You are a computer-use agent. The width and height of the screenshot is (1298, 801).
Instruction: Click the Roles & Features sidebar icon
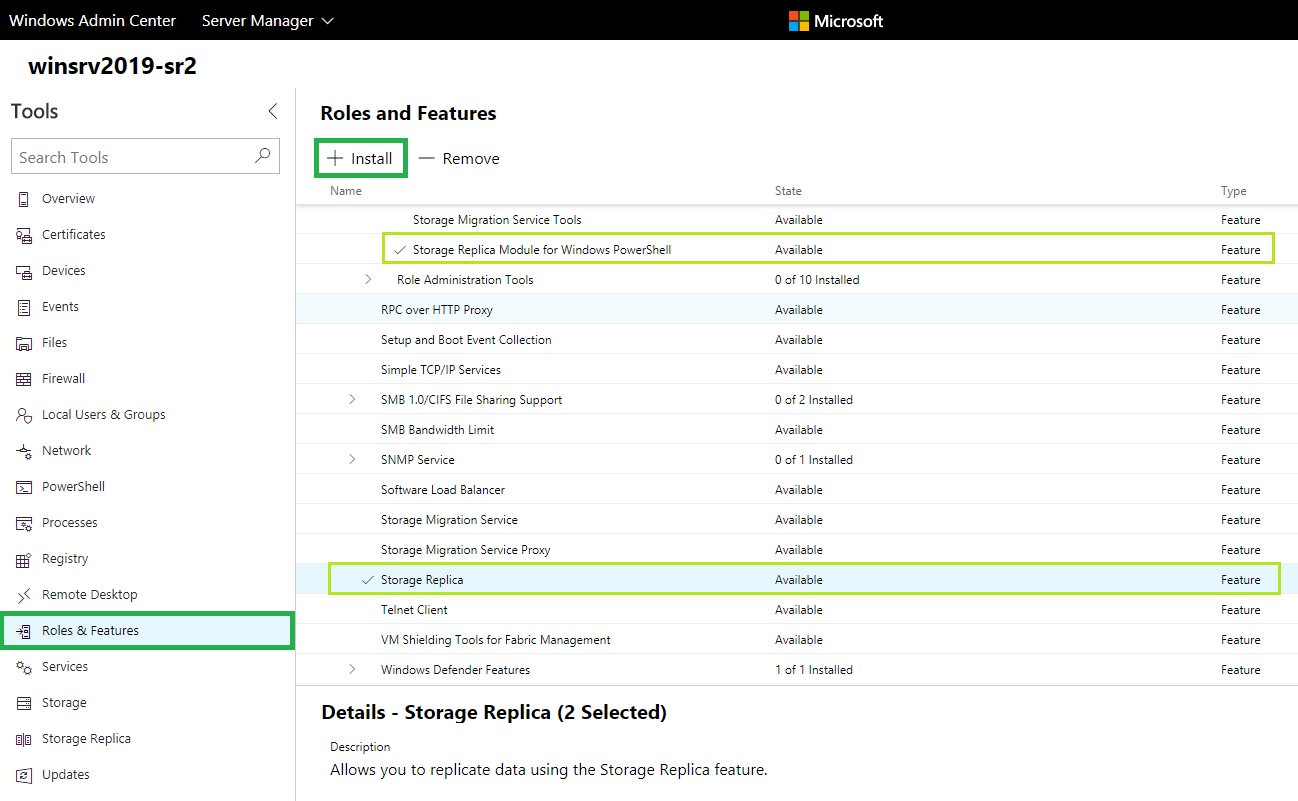pos(24,631)
